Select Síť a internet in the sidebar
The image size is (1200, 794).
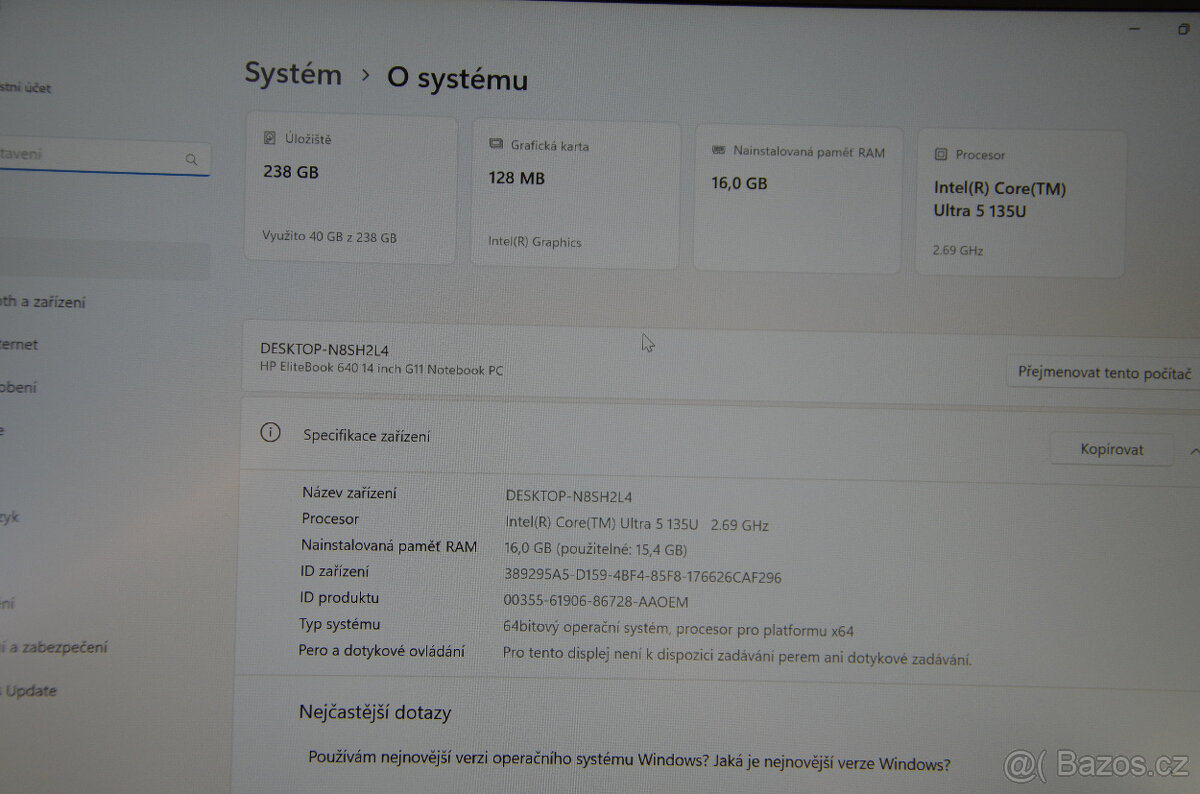pos(20,344)
